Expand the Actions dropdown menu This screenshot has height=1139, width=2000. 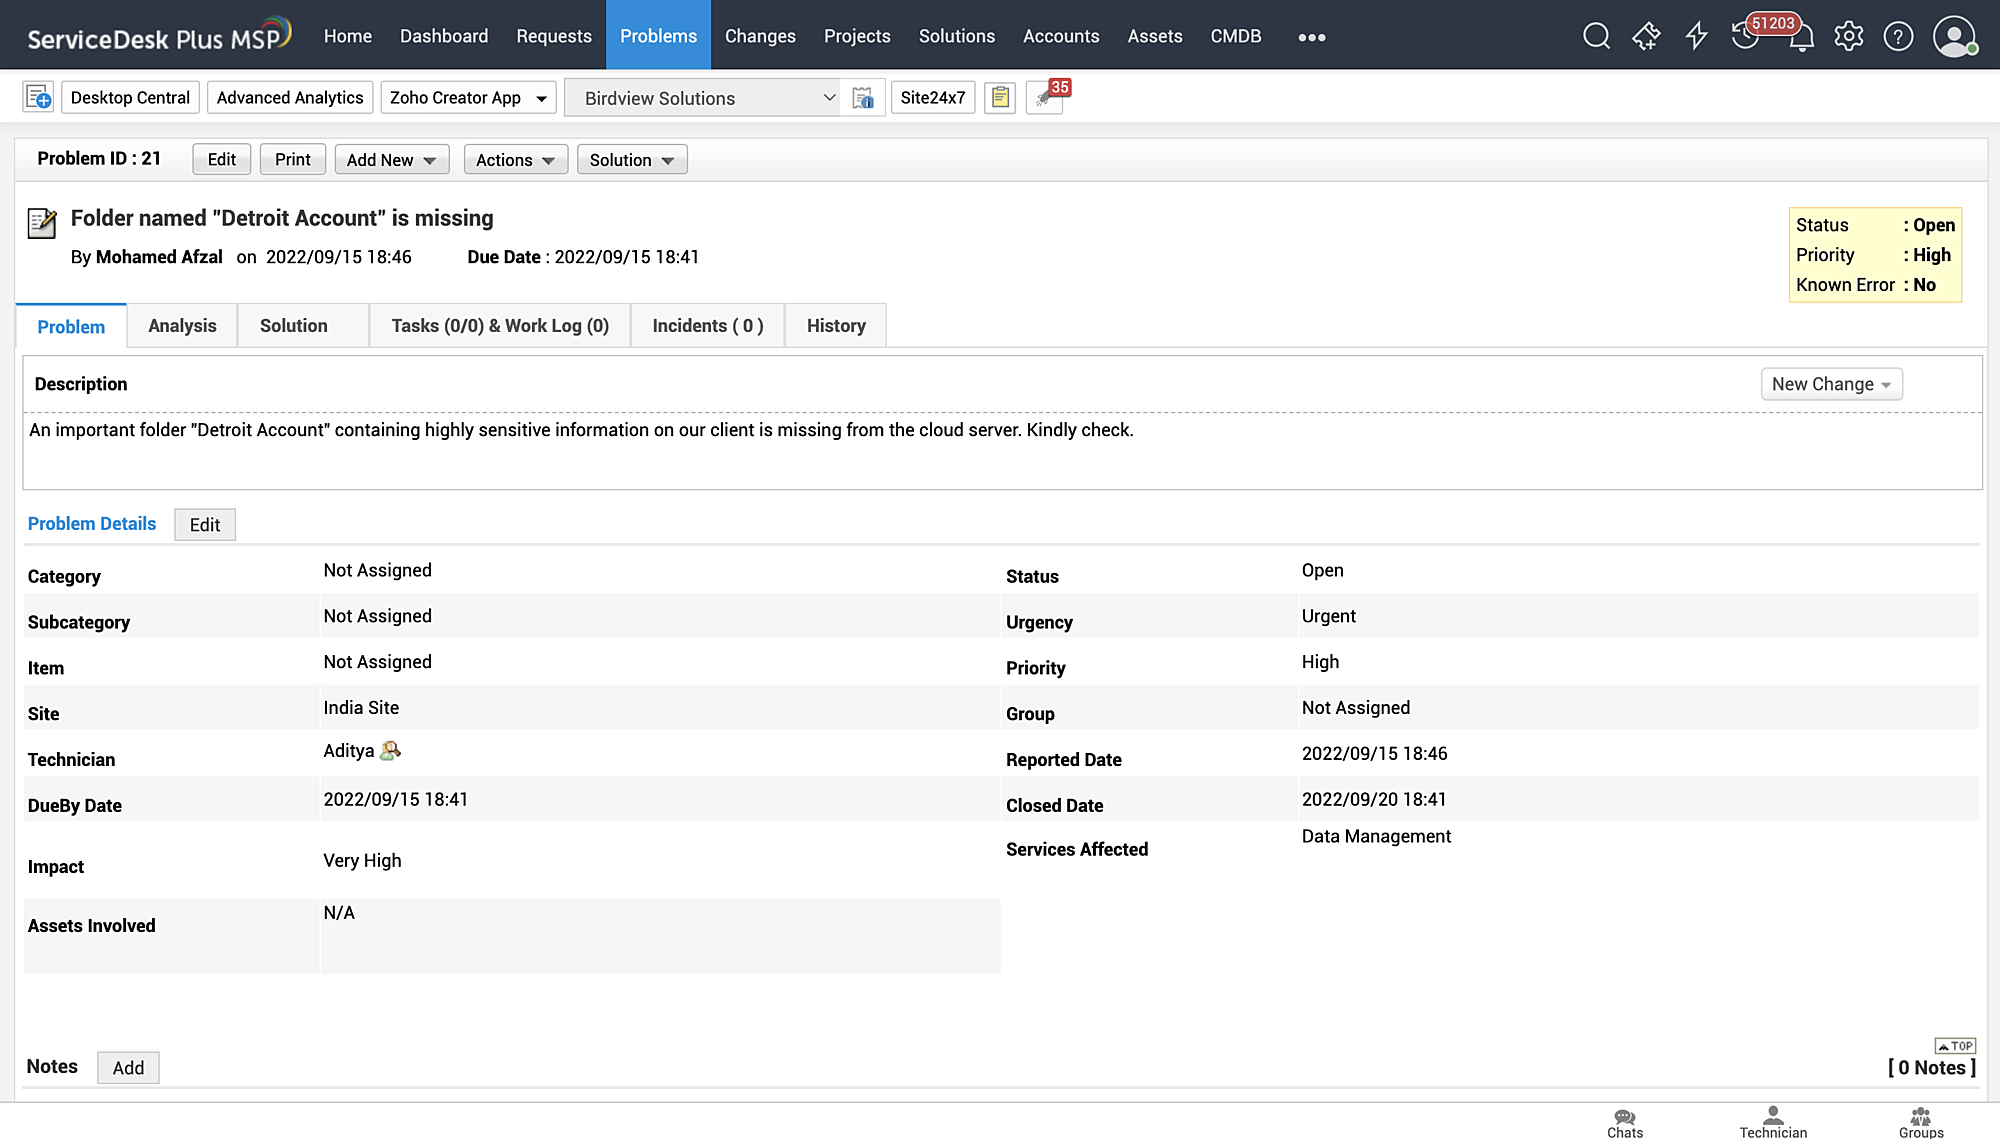click(x=514, y=159)
